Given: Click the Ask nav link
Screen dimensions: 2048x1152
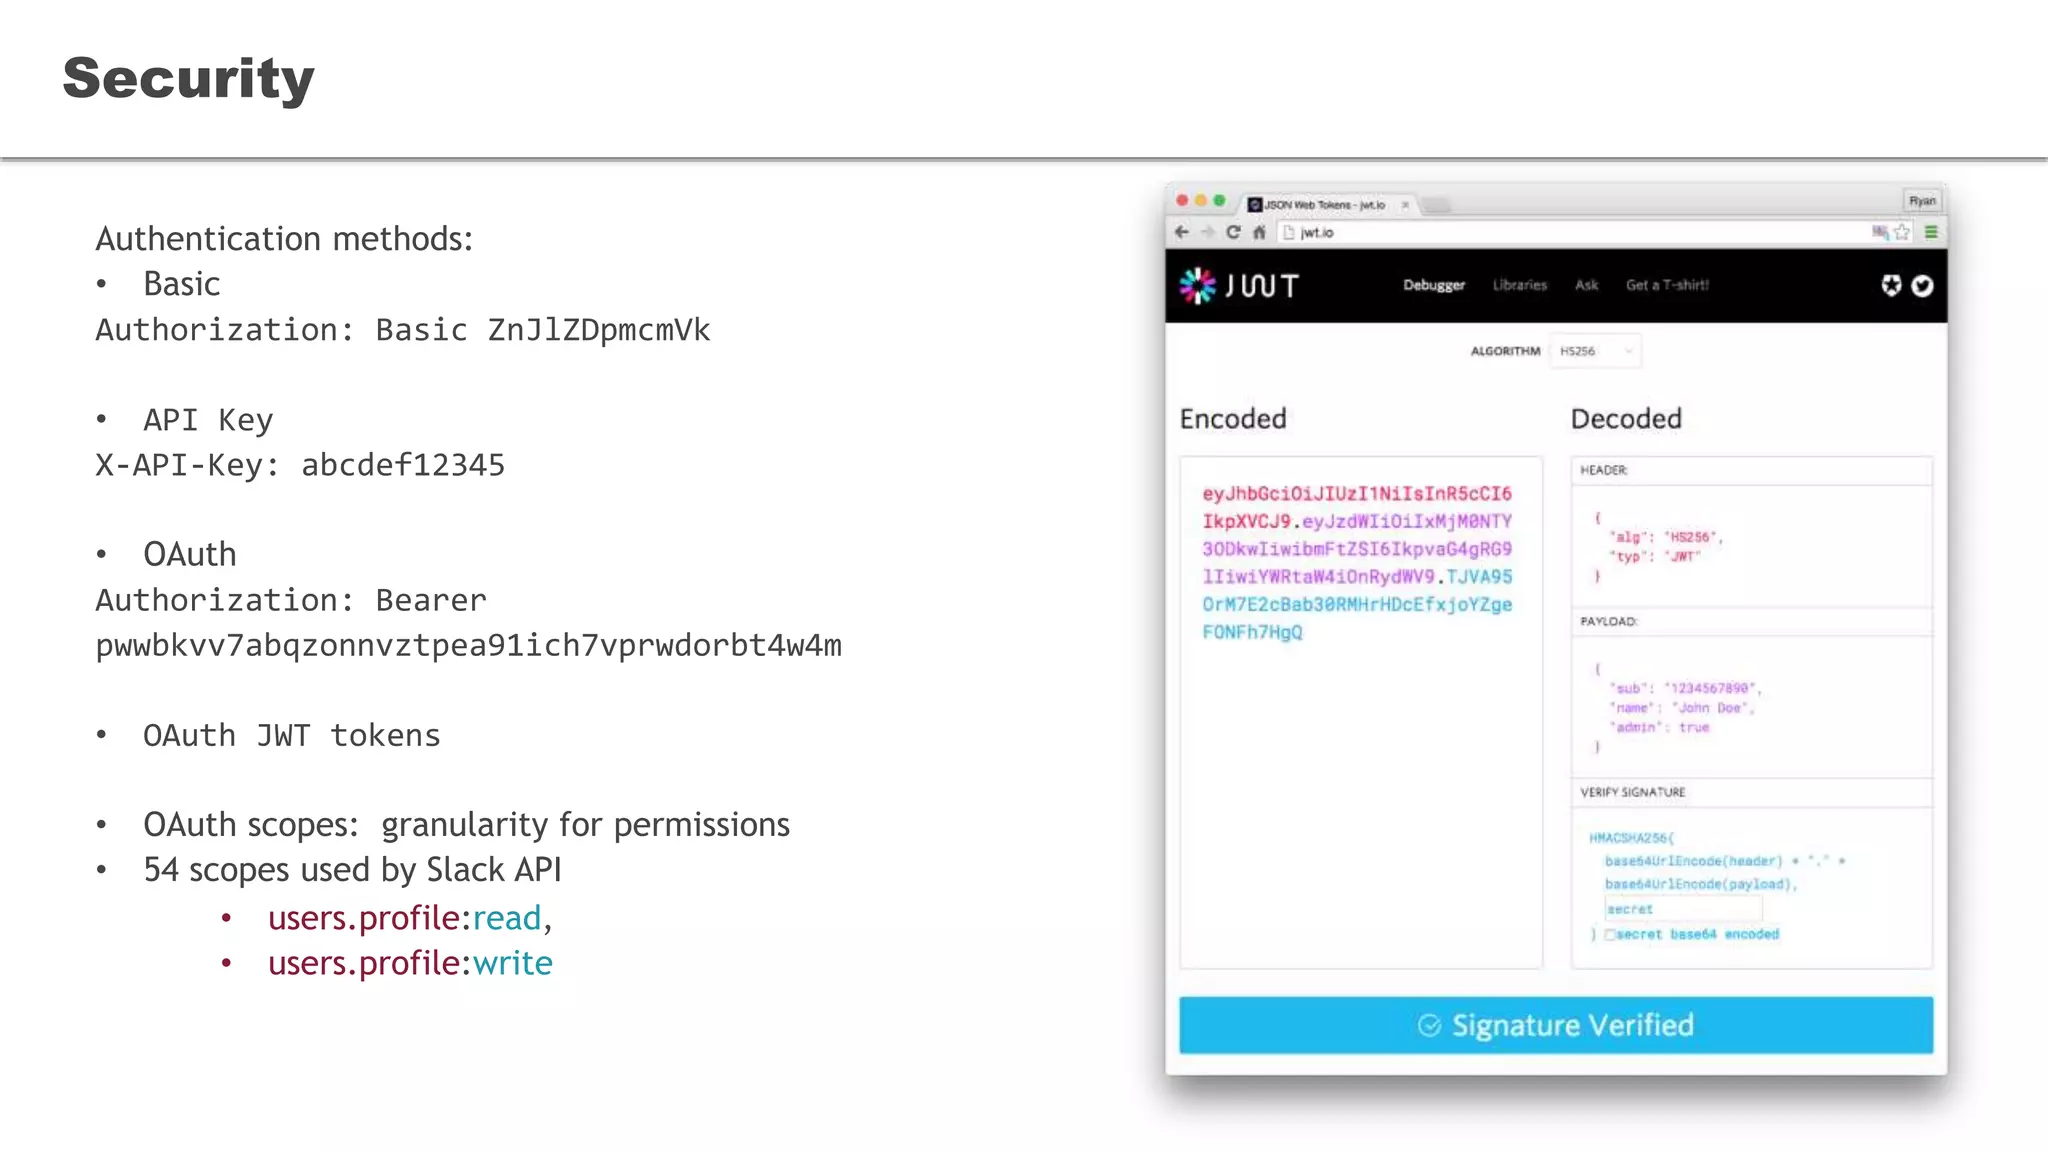Looking at the screenshot, I should click(x=1586, y=285).
